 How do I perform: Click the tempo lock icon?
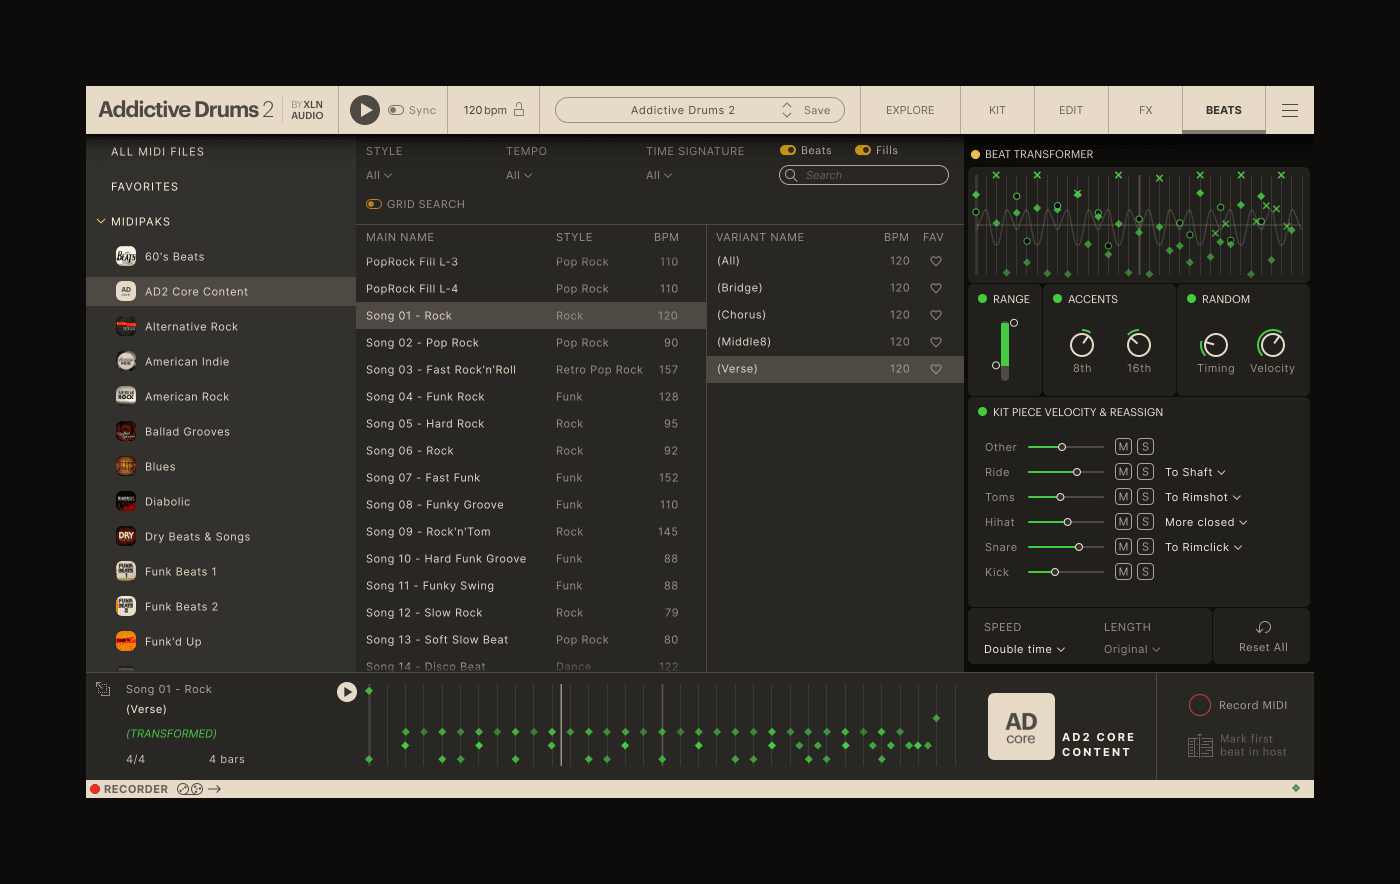click(519, 109)
